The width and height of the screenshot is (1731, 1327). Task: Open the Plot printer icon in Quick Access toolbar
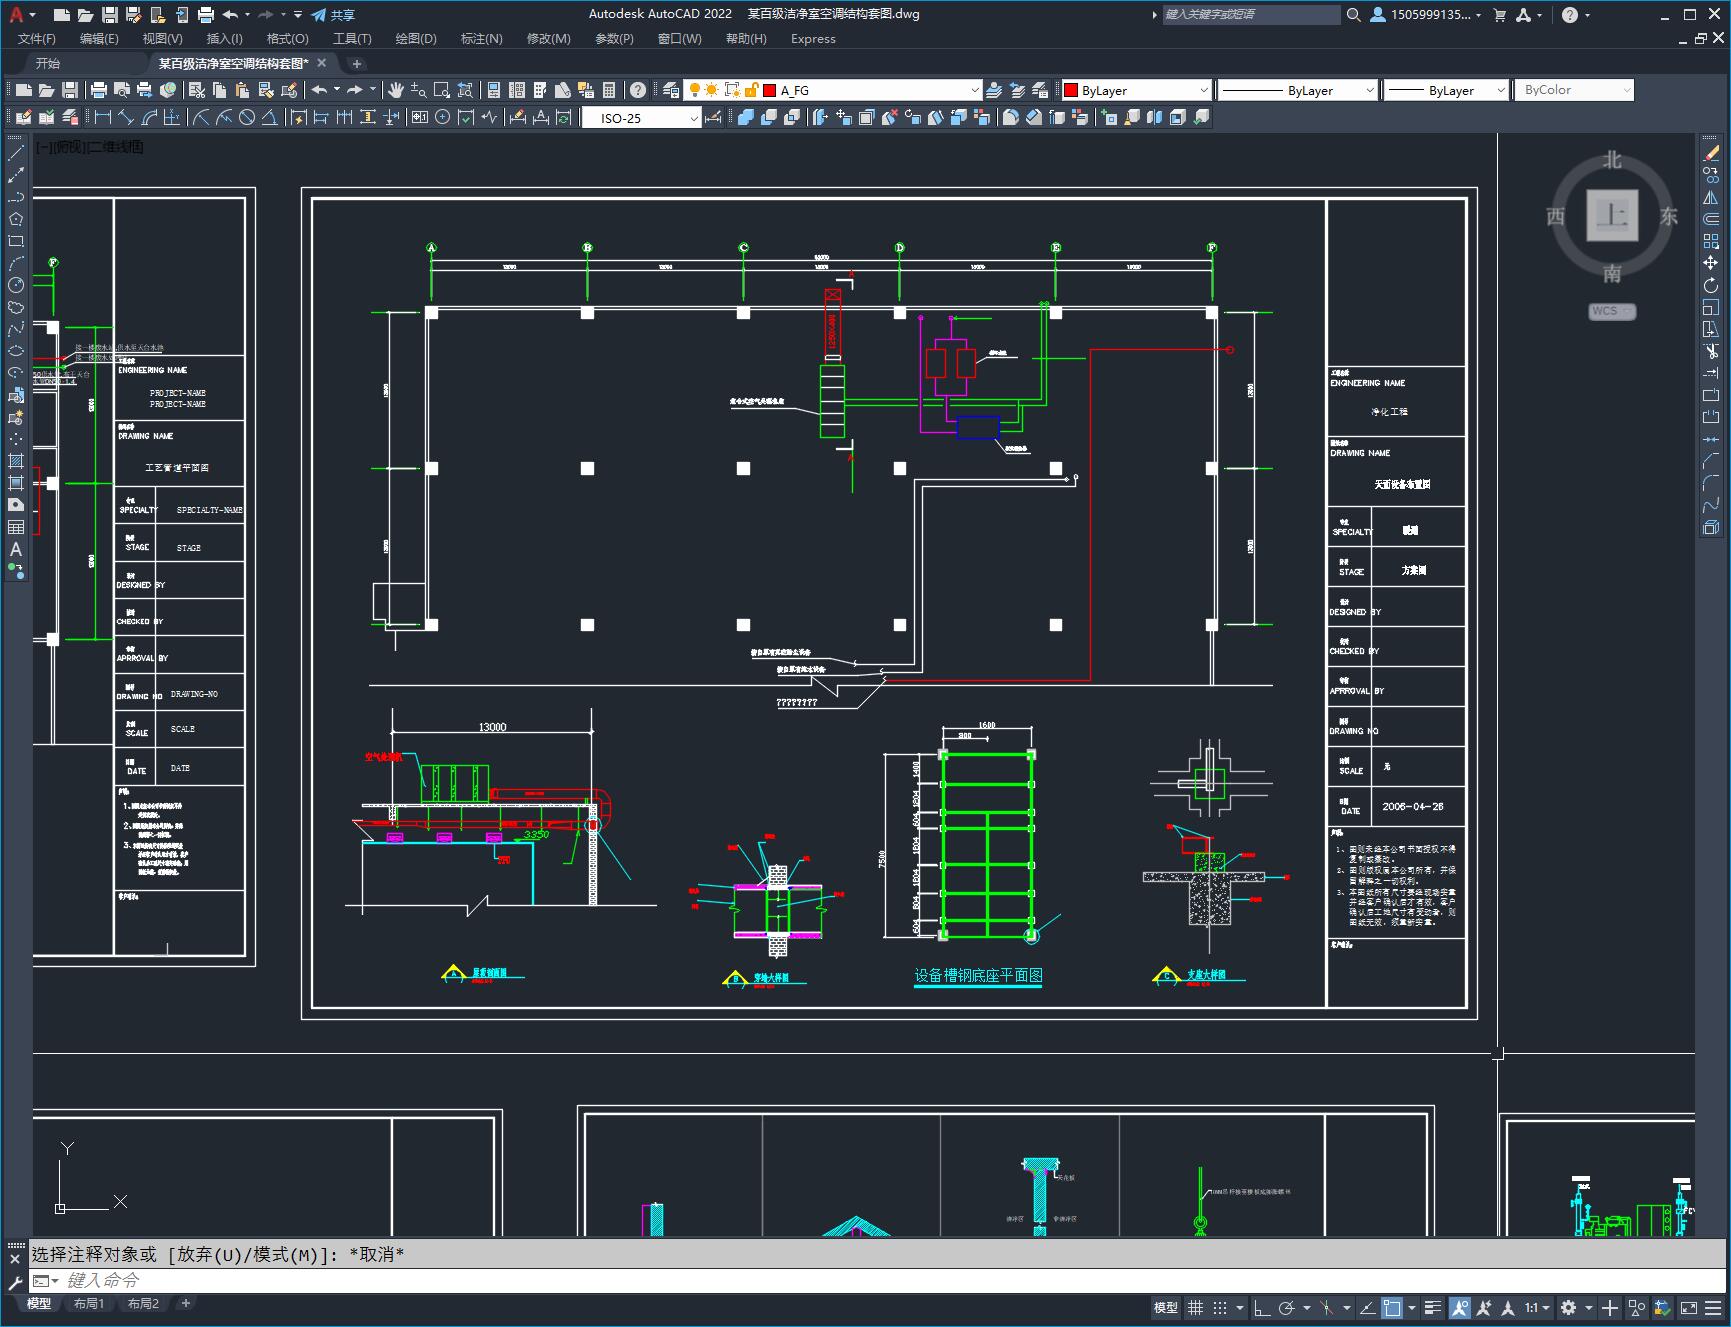tap(206, 15)
